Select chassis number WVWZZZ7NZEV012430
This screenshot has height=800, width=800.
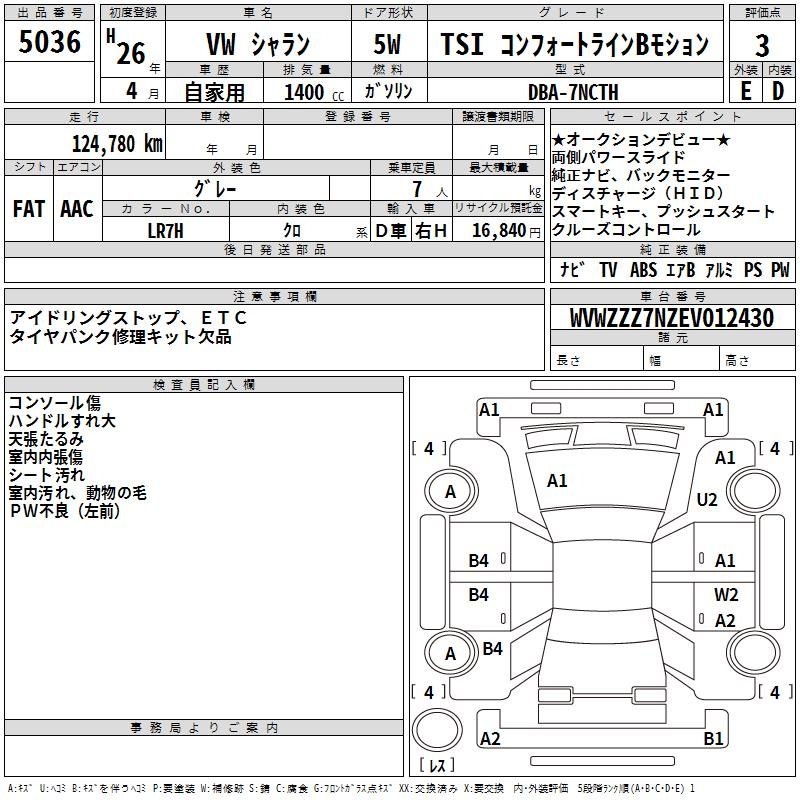[672, 318]
